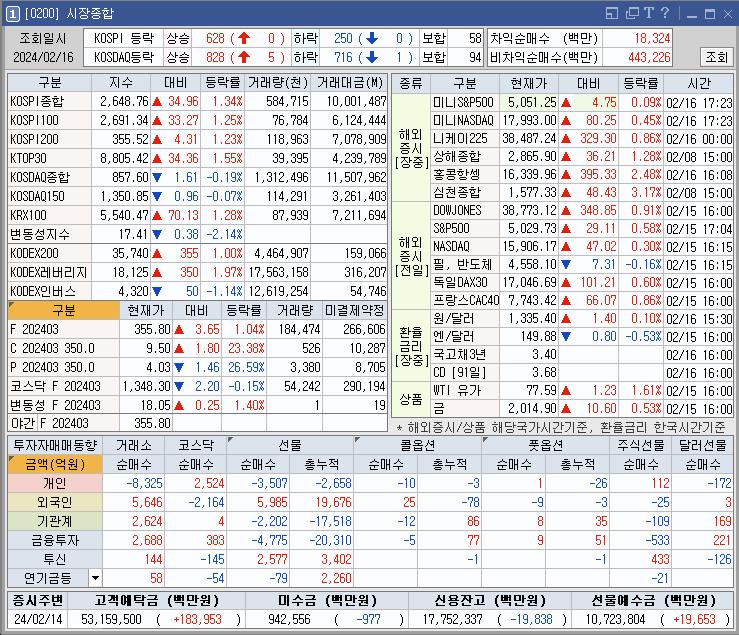Select the KODEX200 row
The image size is (739, 635).
pos(197,253)
